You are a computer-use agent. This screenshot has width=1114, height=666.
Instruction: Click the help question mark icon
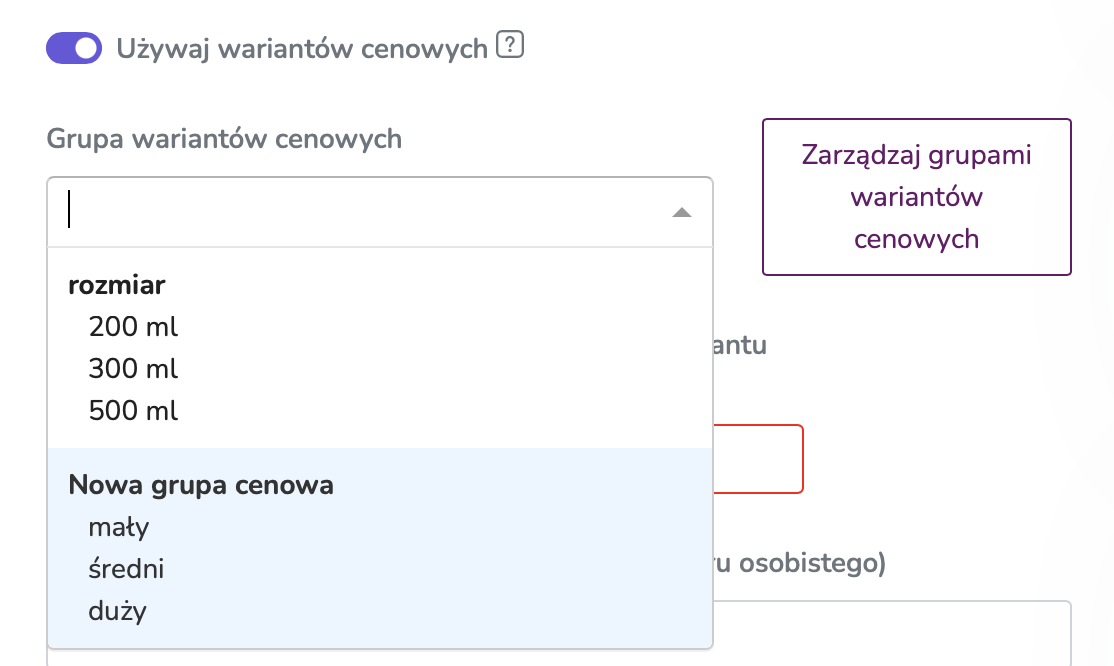(509, 45)
